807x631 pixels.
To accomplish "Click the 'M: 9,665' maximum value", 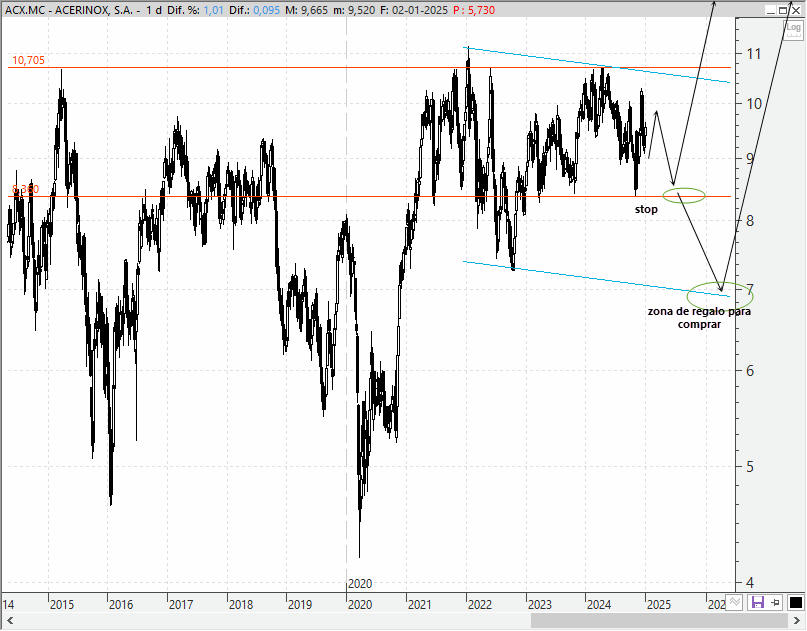I will click(x=306, y=10).
